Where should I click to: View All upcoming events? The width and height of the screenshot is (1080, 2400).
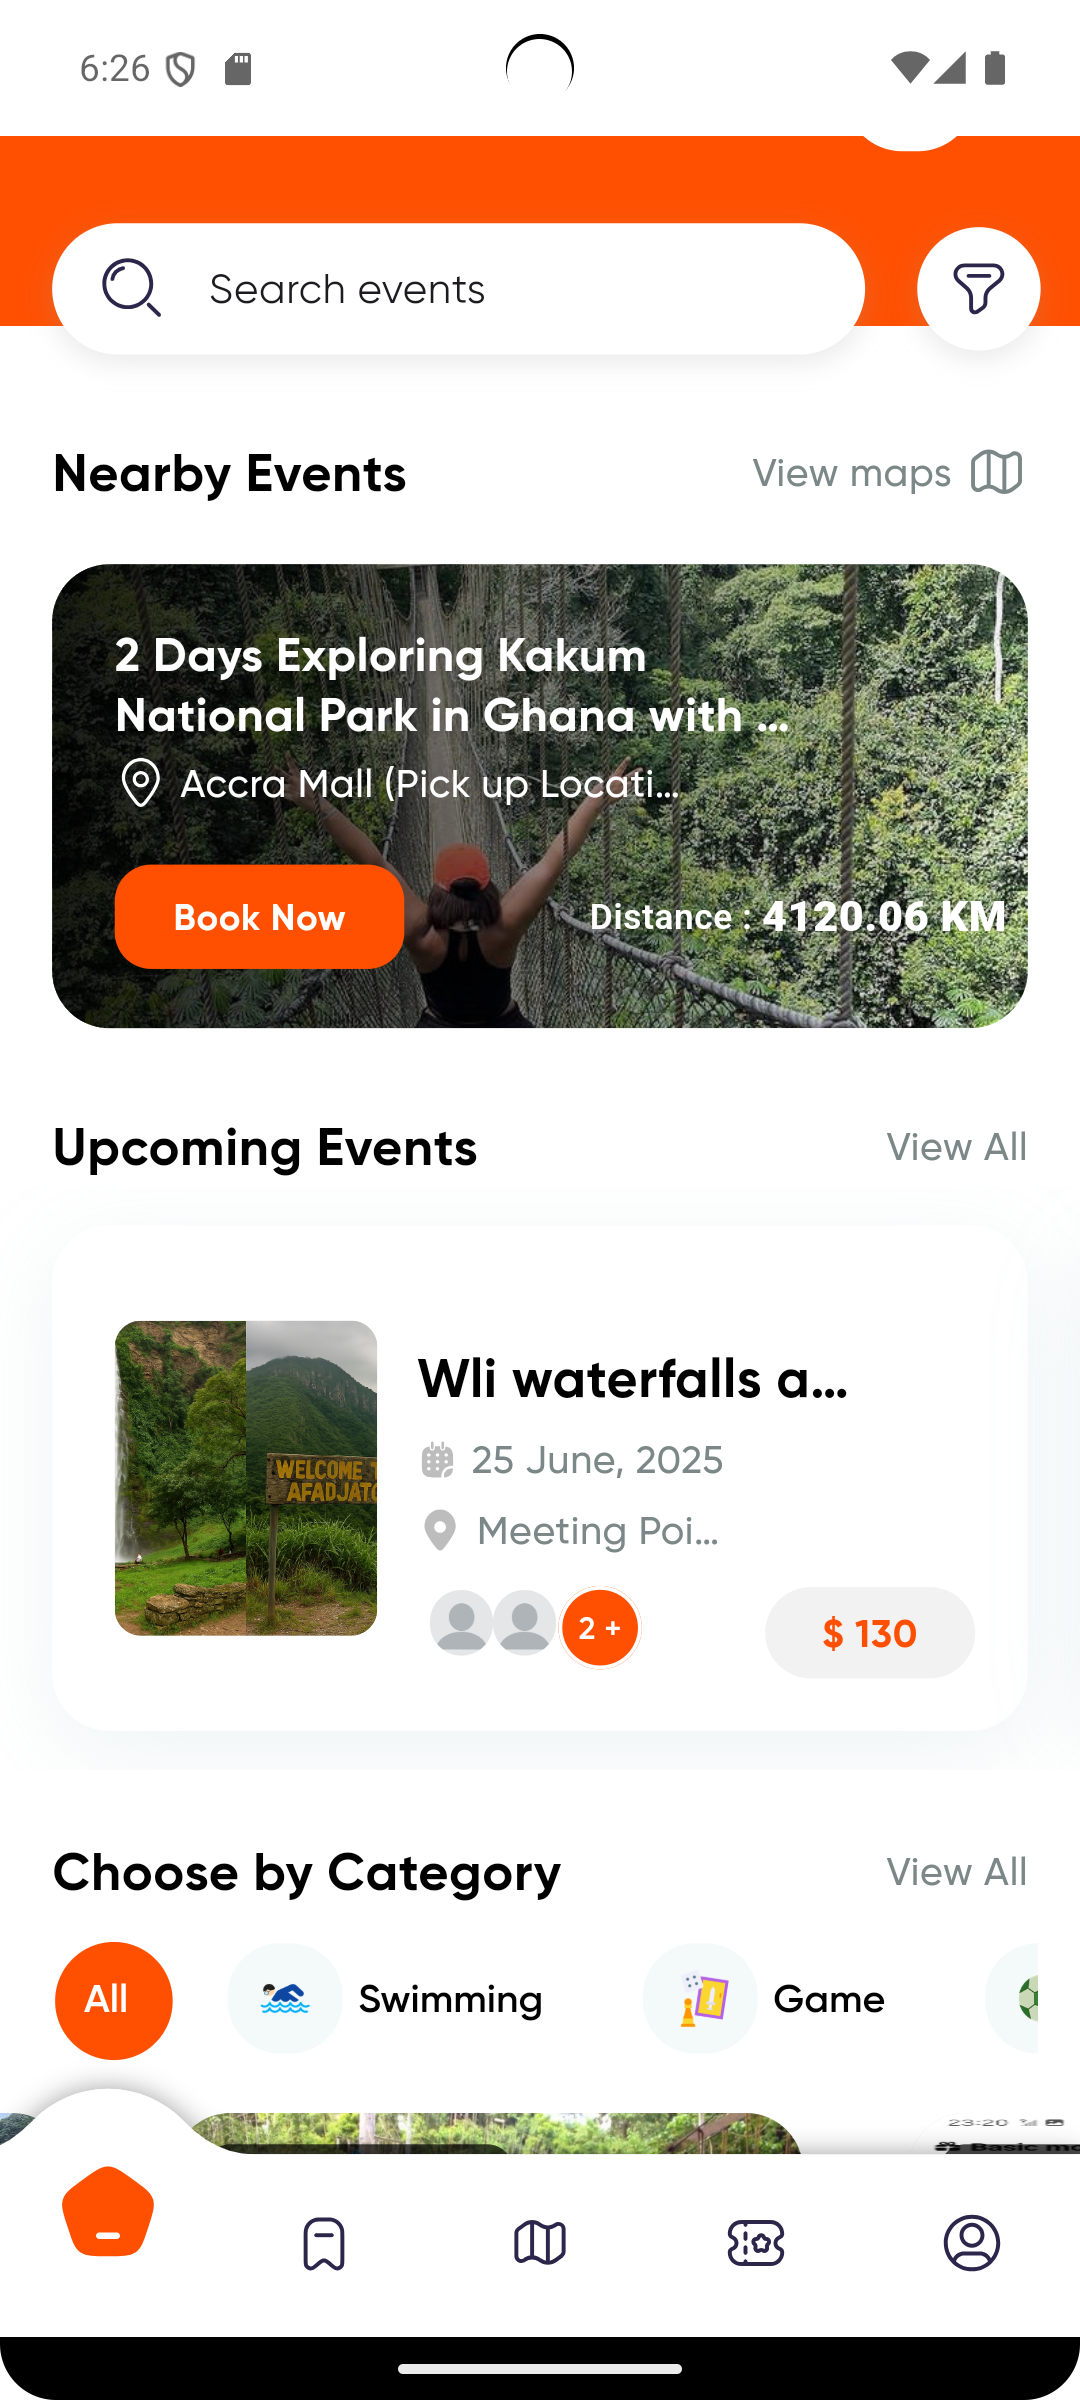pyautogui.click(x=956, y=1147)
